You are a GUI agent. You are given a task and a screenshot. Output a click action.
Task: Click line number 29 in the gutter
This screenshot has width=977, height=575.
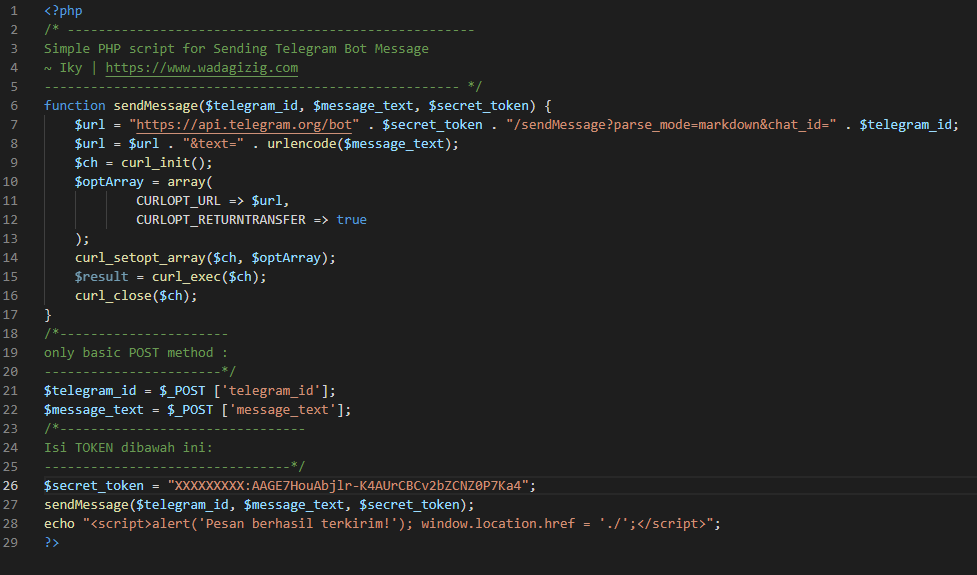(x=11, y=543)
